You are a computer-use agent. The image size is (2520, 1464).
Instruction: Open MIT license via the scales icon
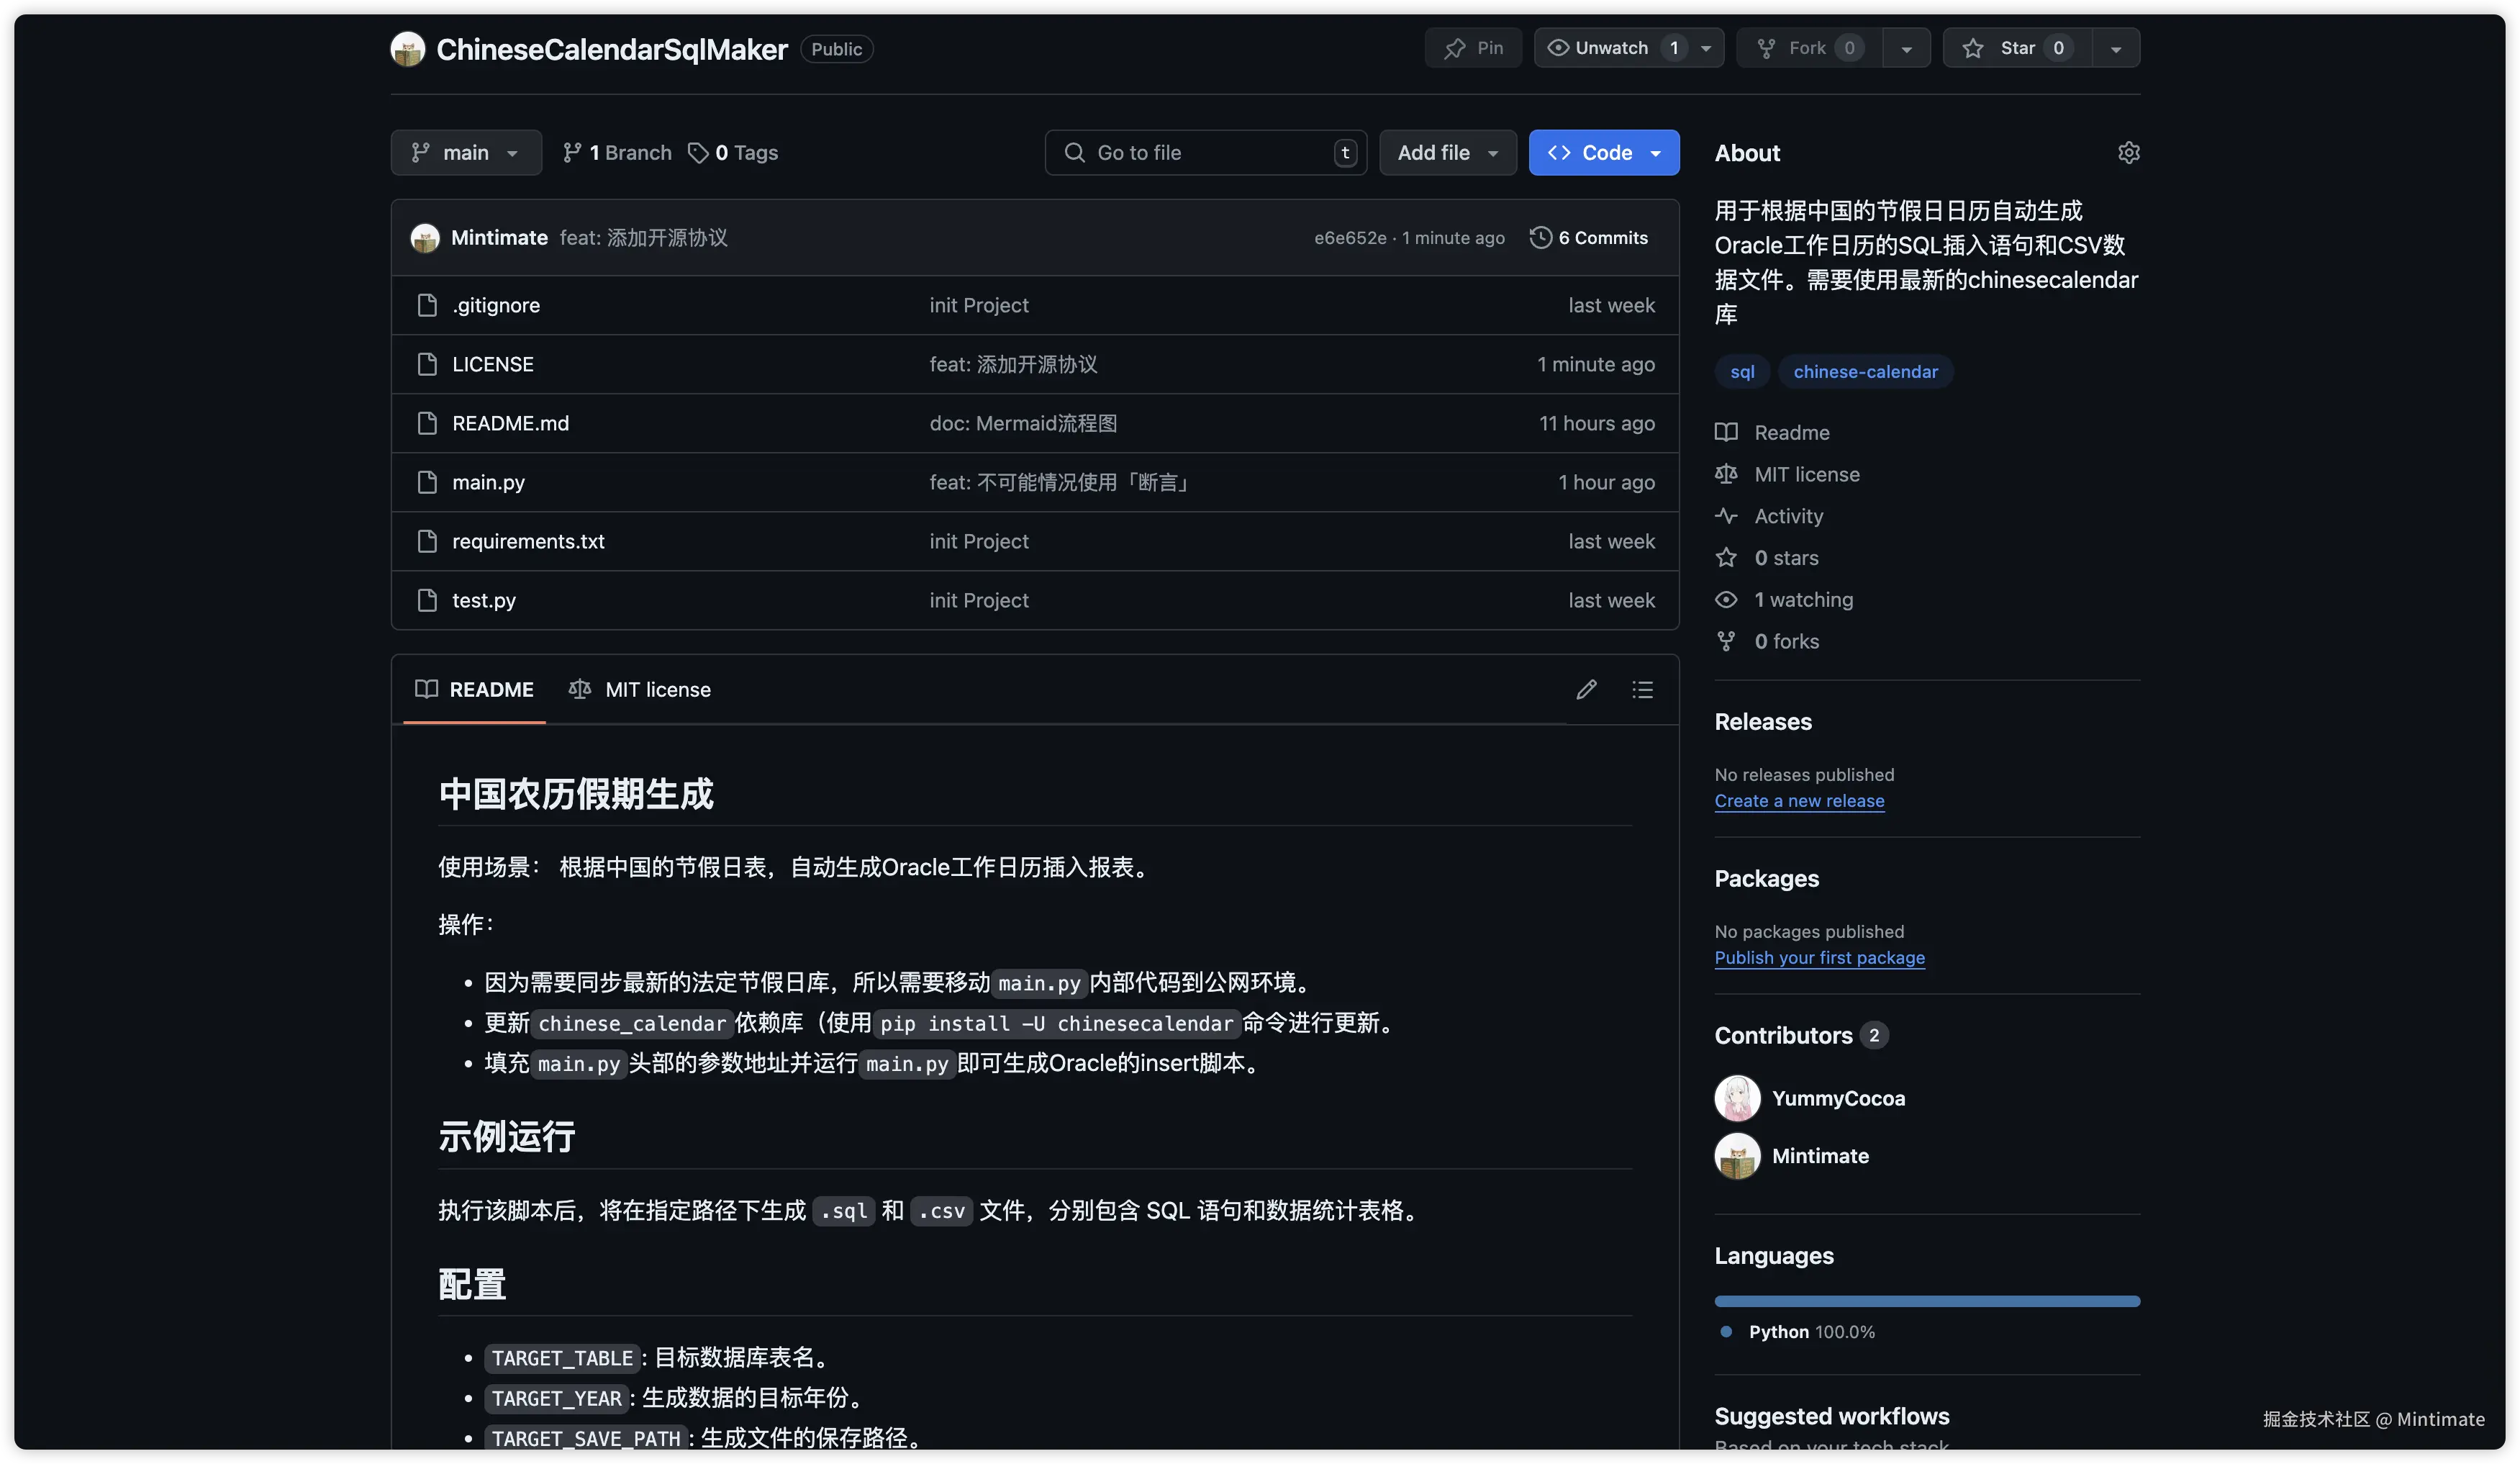coord(1726,474)
